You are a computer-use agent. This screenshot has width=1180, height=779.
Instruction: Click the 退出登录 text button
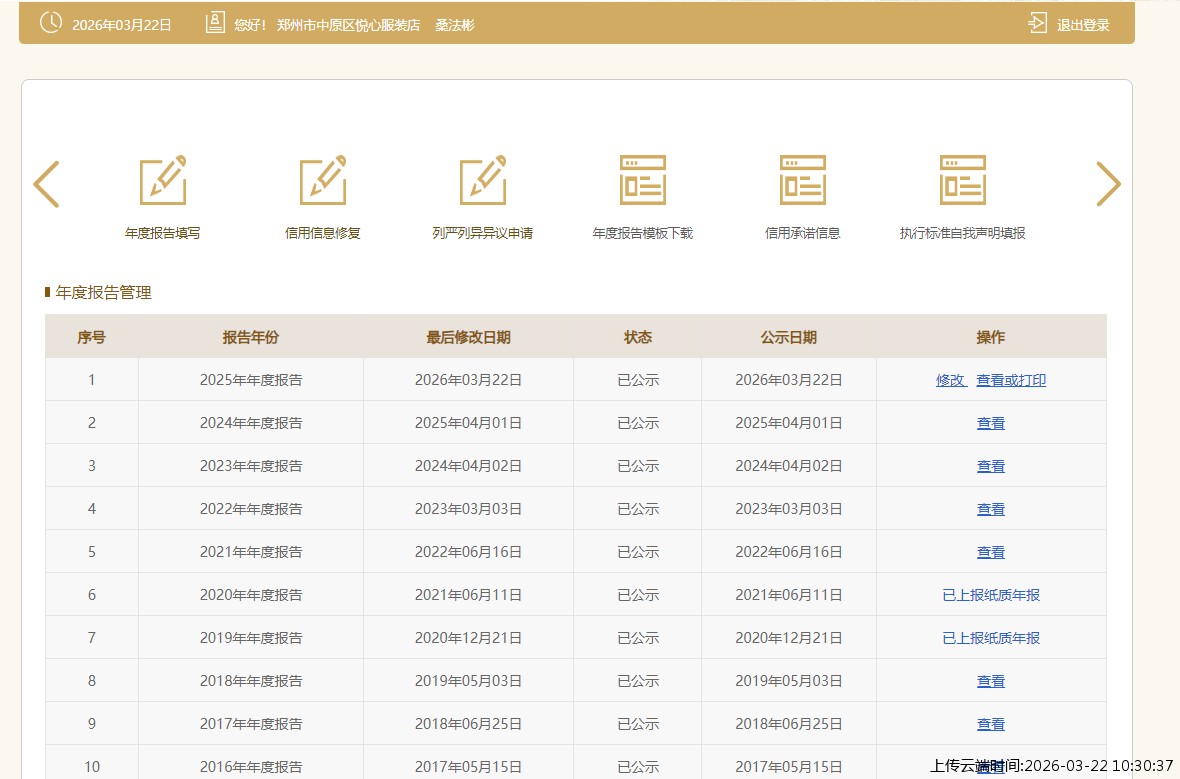(x=1083, y=25)
